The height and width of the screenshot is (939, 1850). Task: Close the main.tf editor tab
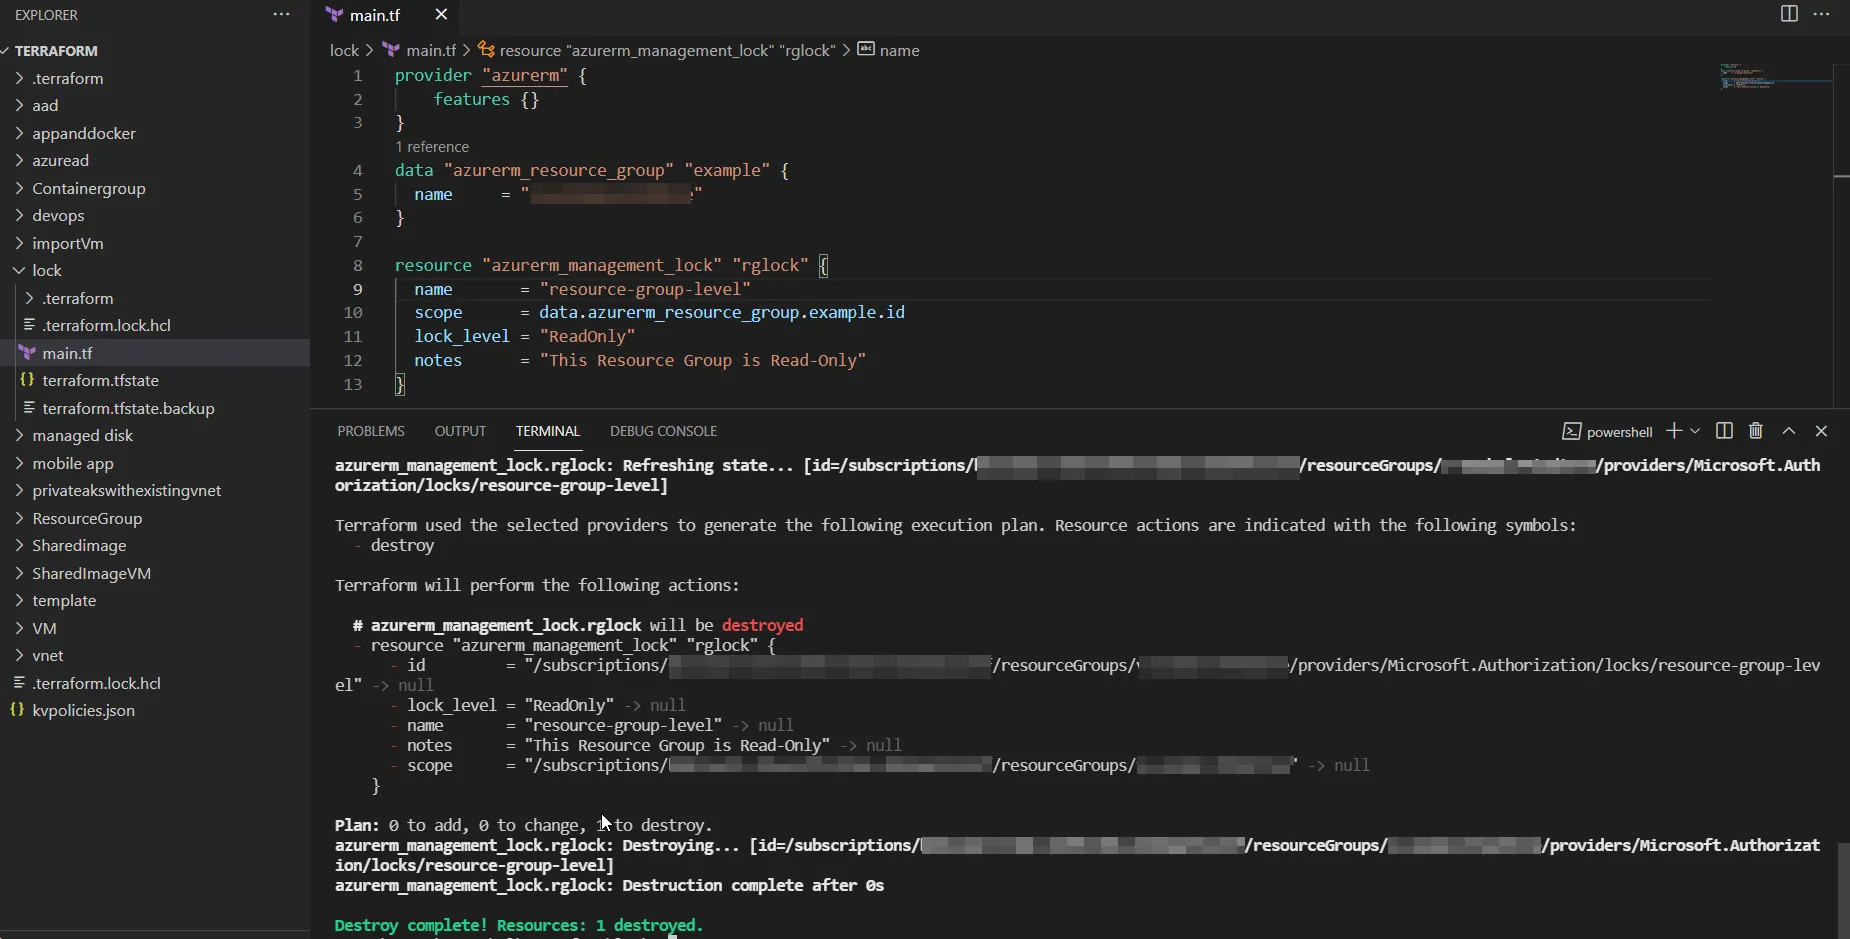[441, 15]
